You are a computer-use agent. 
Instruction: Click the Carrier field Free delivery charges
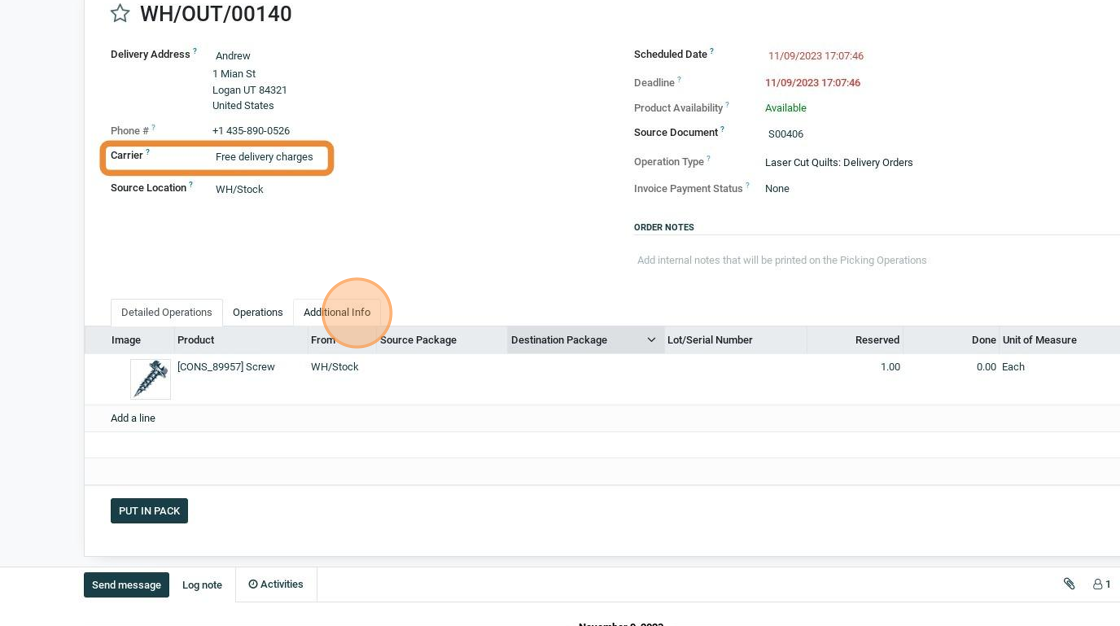click(264, 156)
